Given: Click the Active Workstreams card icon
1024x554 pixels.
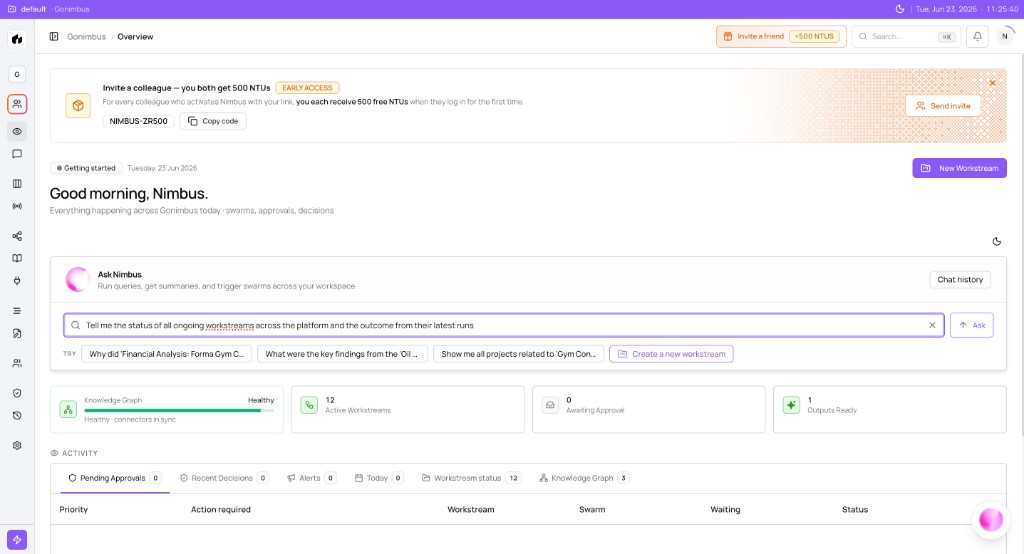Looking at the screenshot, I should [309, 406].
